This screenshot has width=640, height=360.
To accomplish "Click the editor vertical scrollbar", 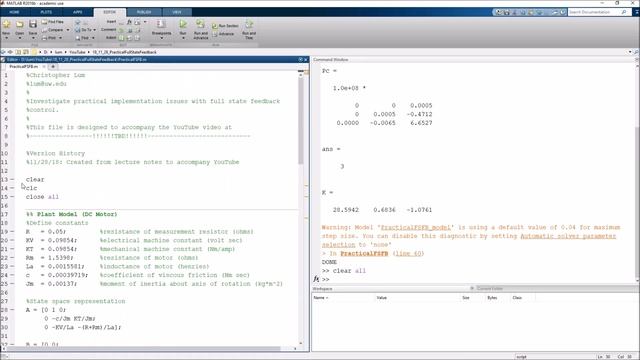I will tap(301, 122).
